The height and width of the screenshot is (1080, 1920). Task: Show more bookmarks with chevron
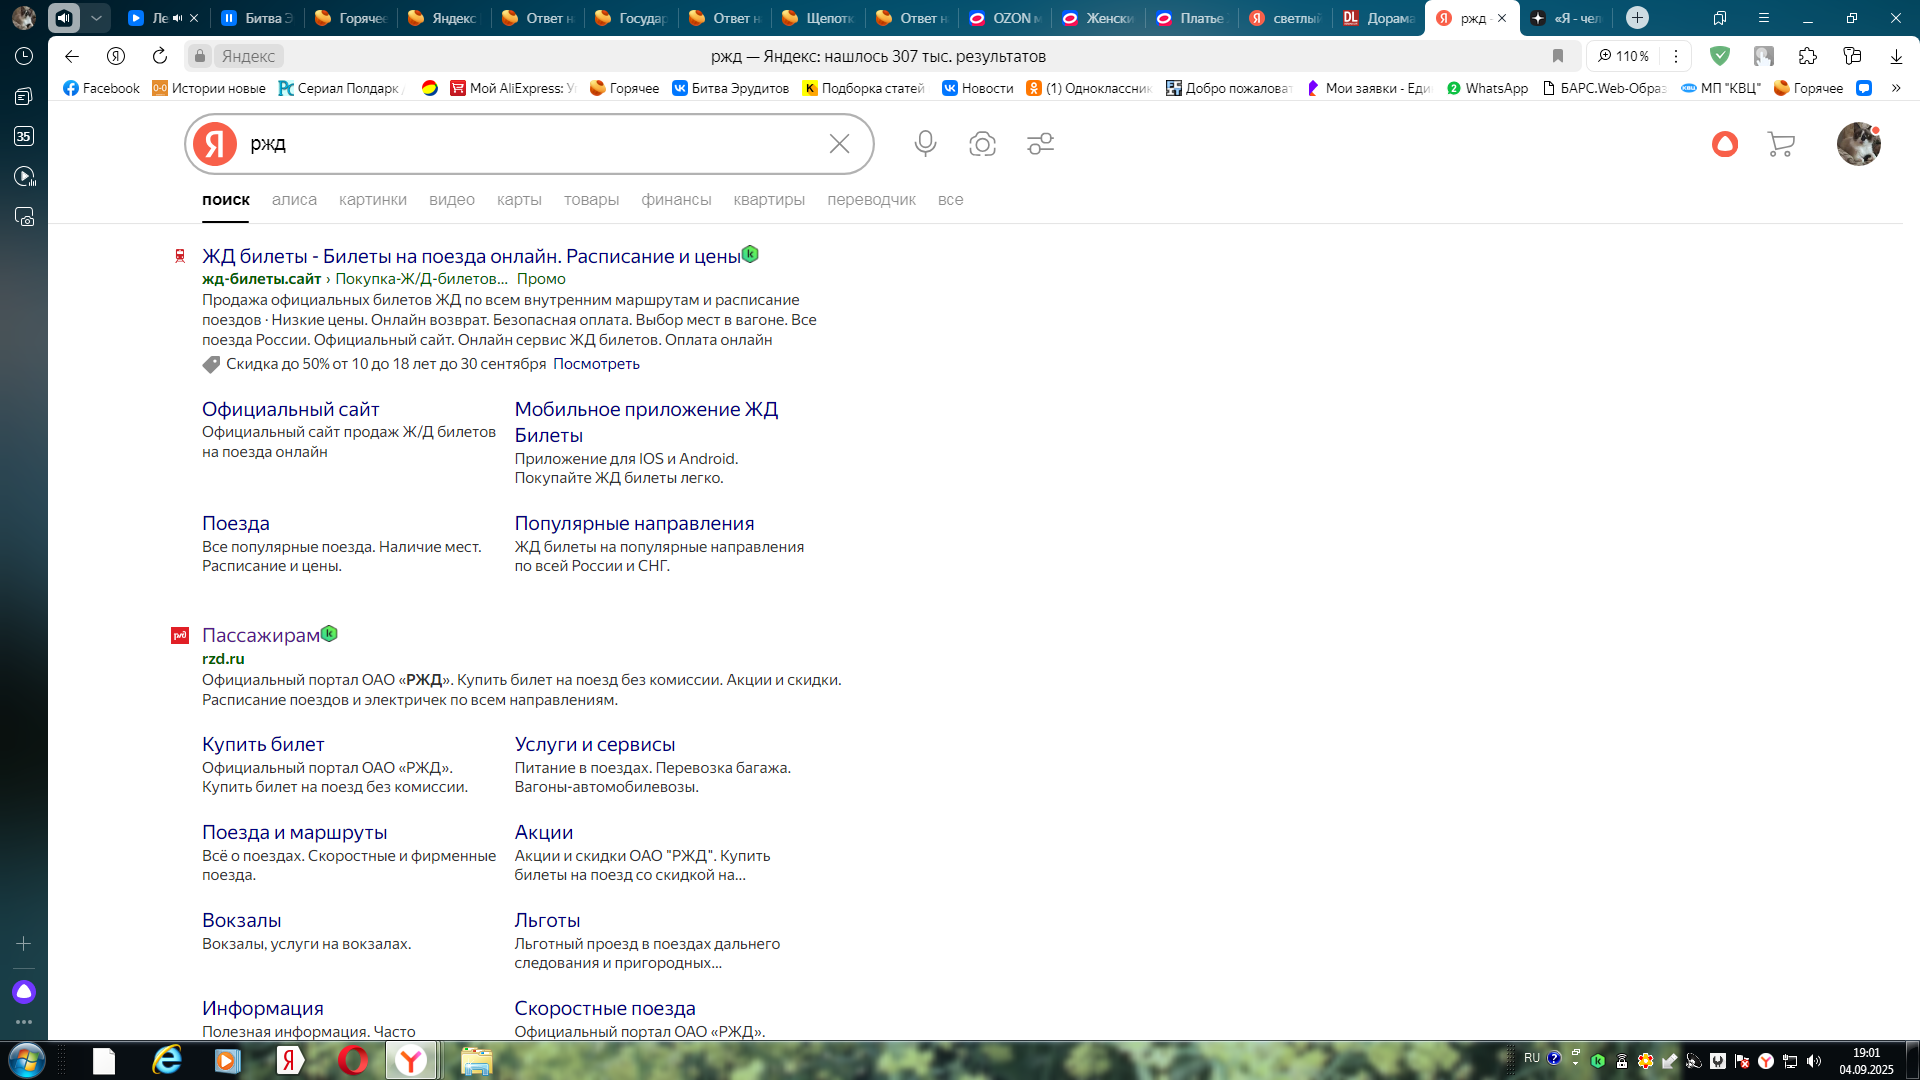click(x=1895, y=88)
